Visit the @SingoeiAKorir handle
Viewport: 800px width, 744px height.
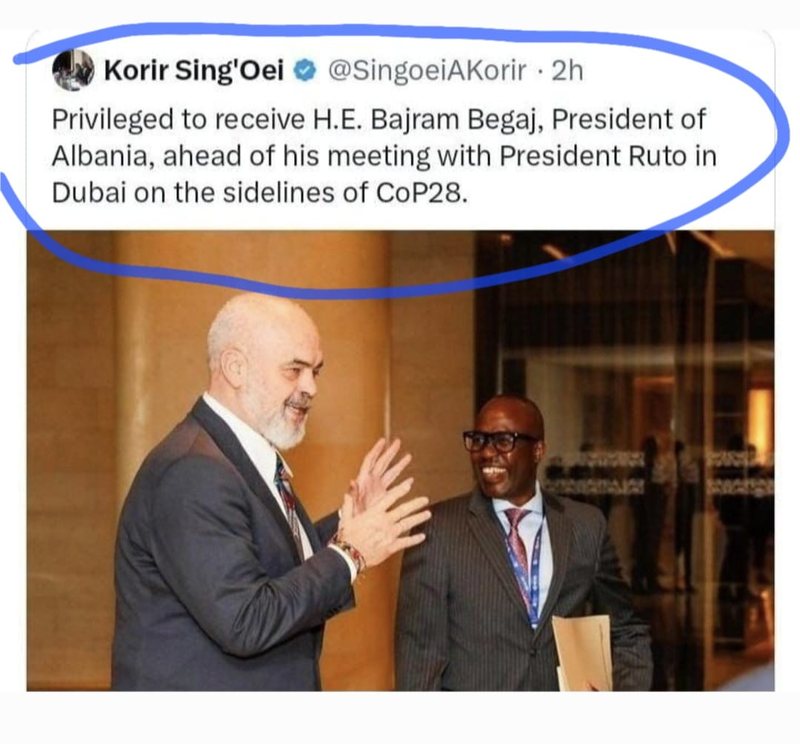[427, 70]
